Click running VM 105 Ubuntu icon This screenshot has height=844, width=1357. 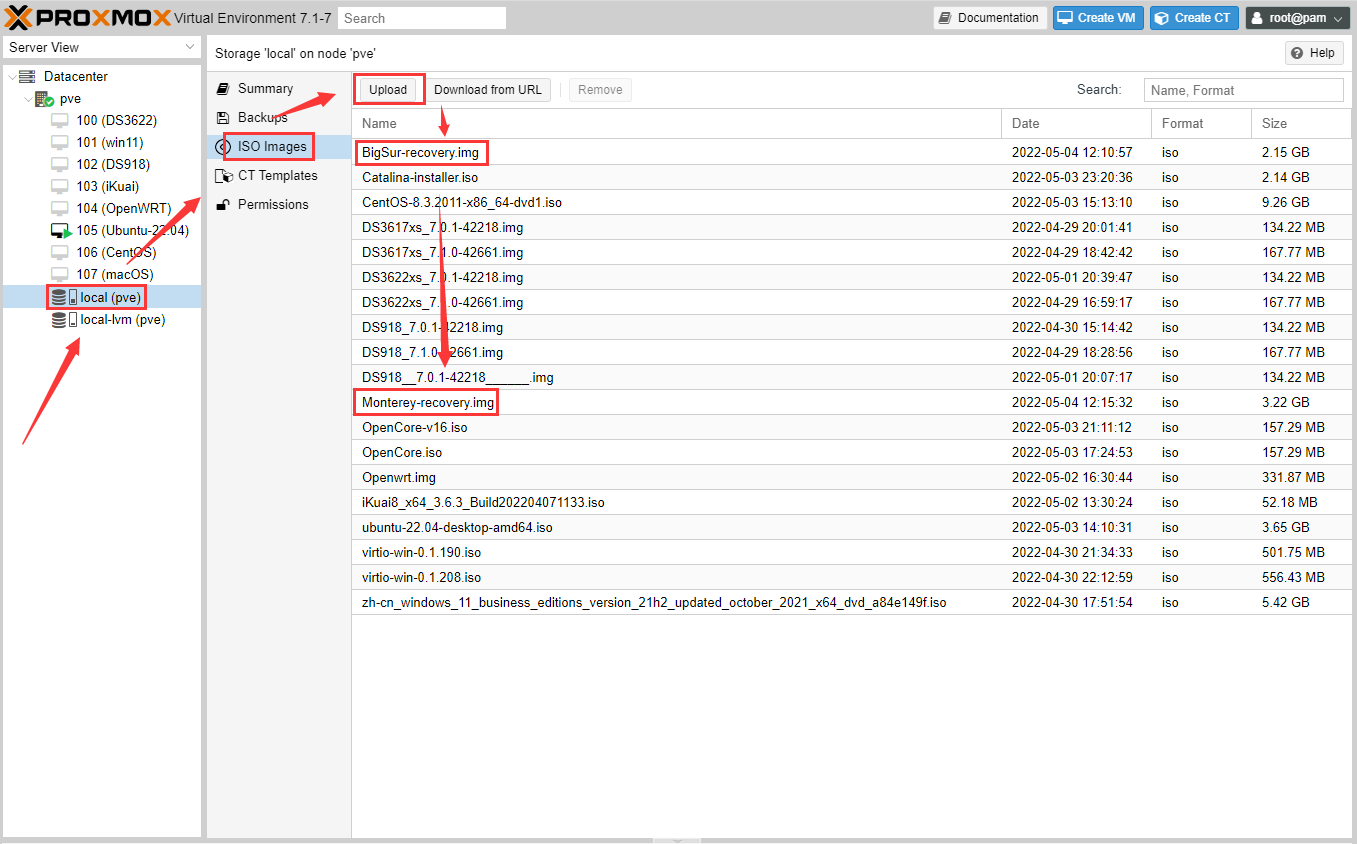point(61,231)
